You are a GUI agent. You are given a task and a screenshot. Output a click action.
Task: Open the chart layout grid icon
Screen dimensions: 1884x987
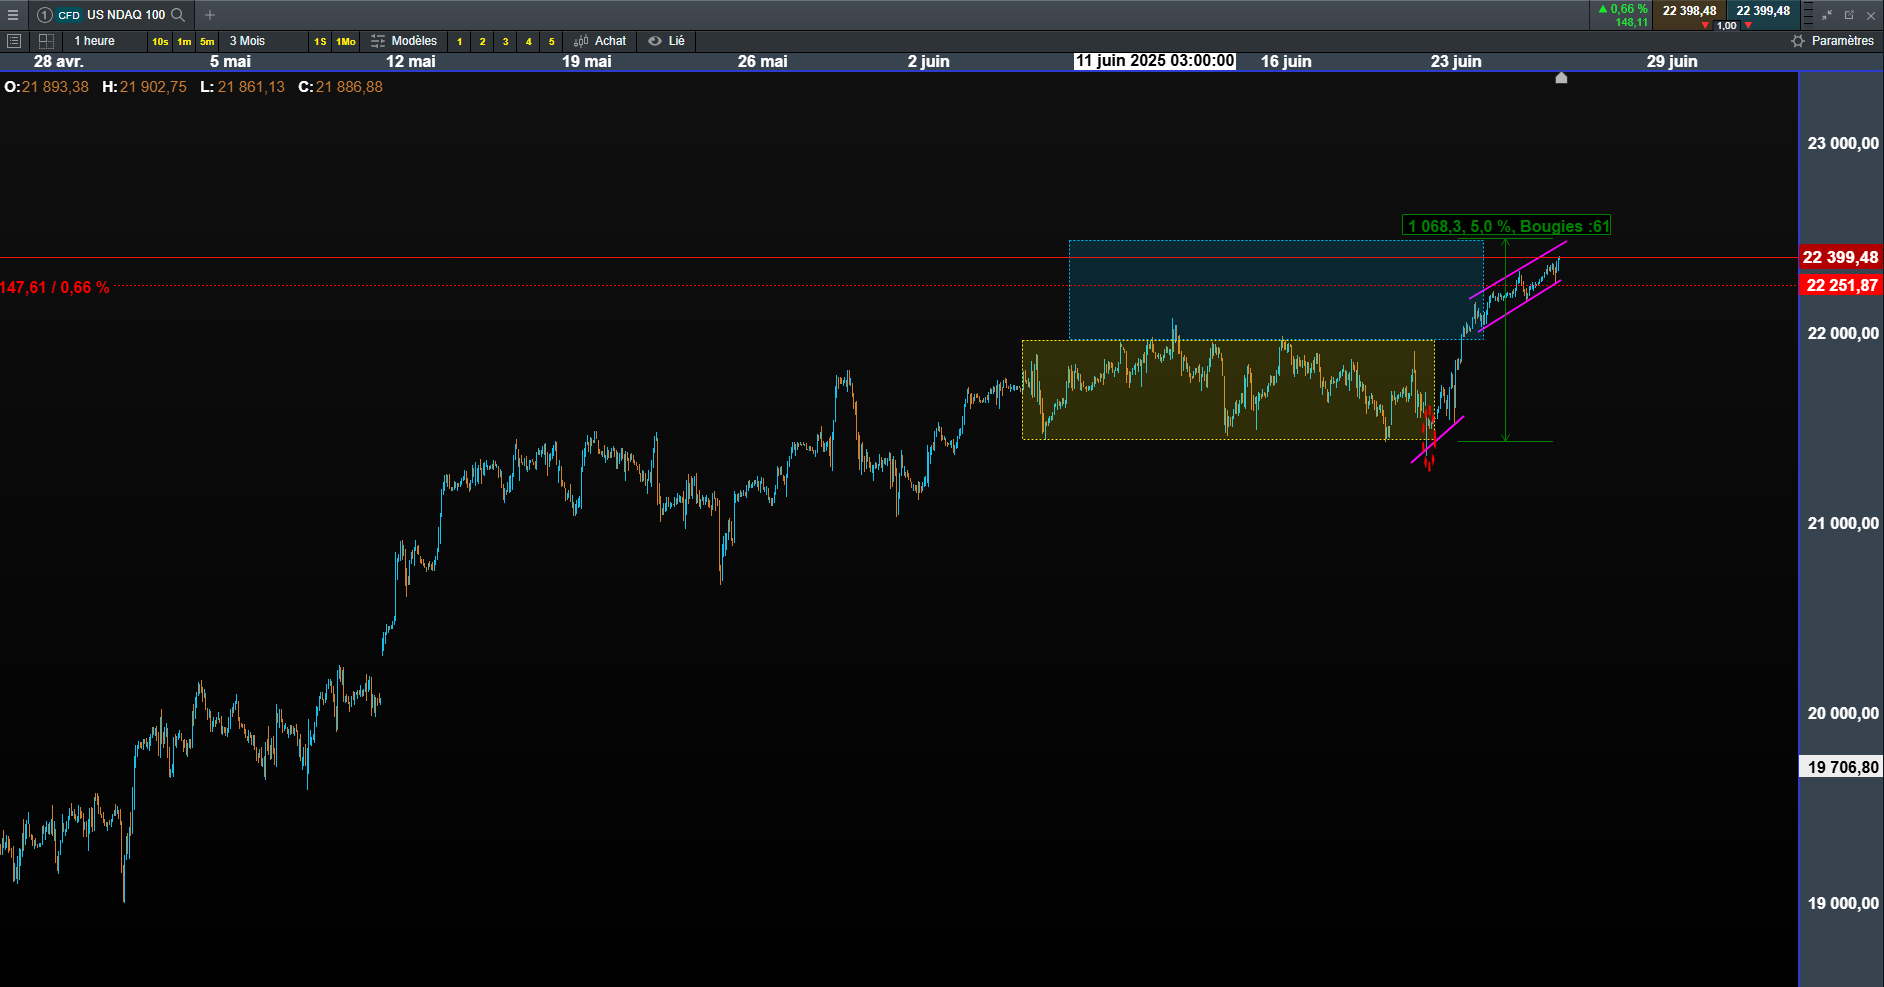(x=46, y=41)
